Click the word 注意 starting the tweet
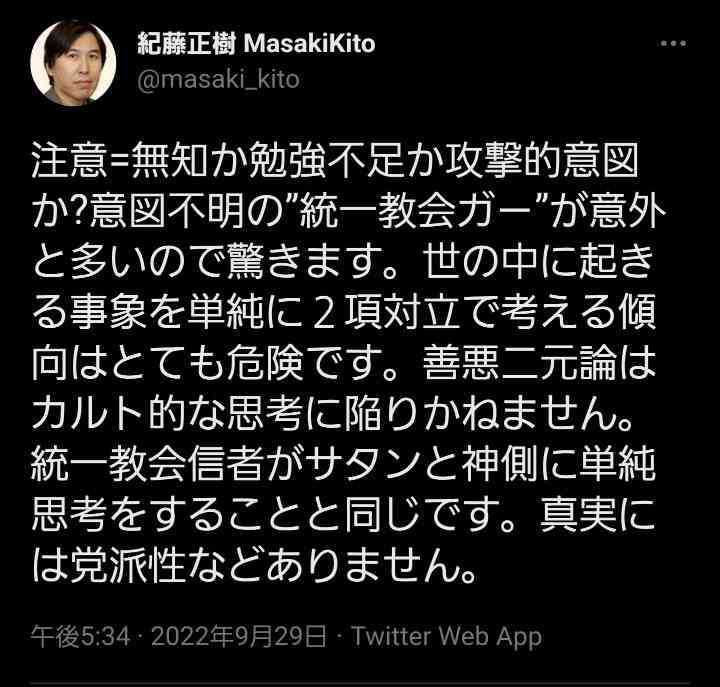This screenshot has height=687, width=720. 69,162
